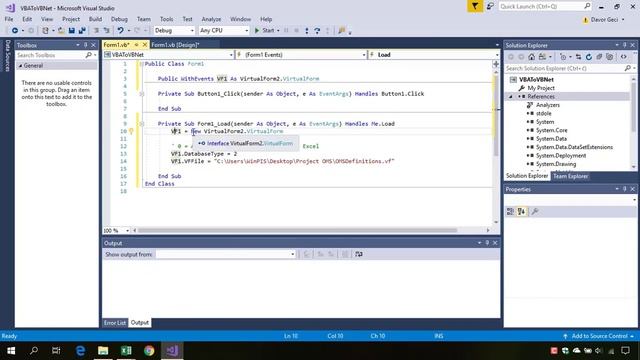Toggle auto-hide pin on Toolbox panel
The width and height of the screenshot is (640, 360).
[86, 45]
